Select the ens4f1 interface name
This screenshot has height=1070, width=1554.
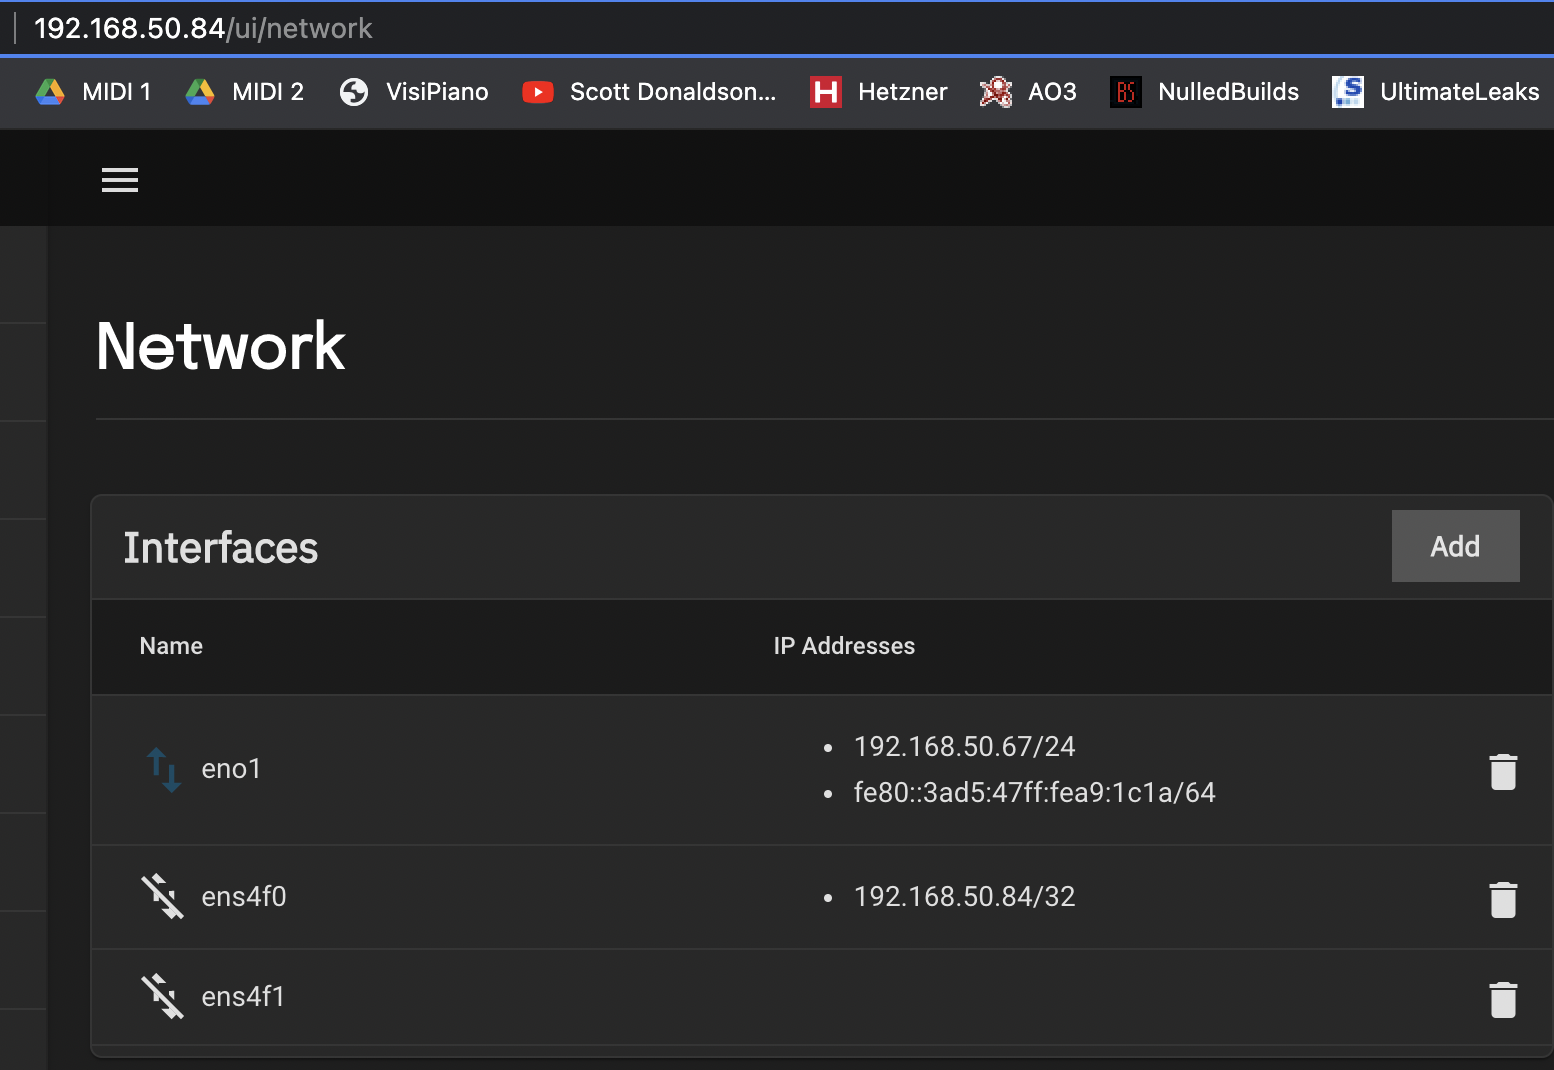pyautogui.click(x=243, y=997)
